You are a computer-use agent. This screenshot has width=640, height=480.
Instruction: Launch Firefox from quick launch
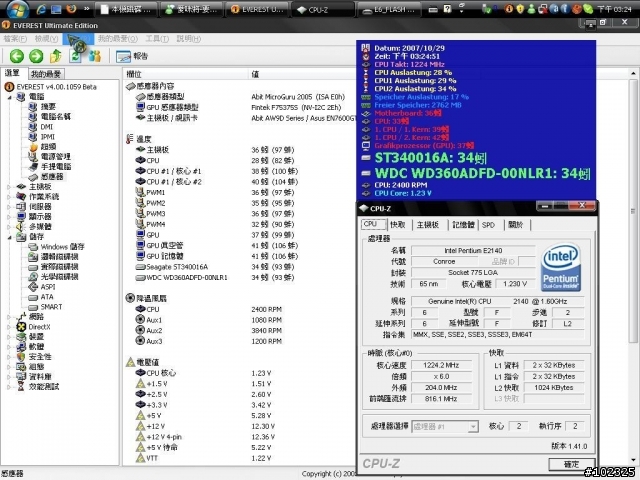pyautogui.click(x=71, y=9)
